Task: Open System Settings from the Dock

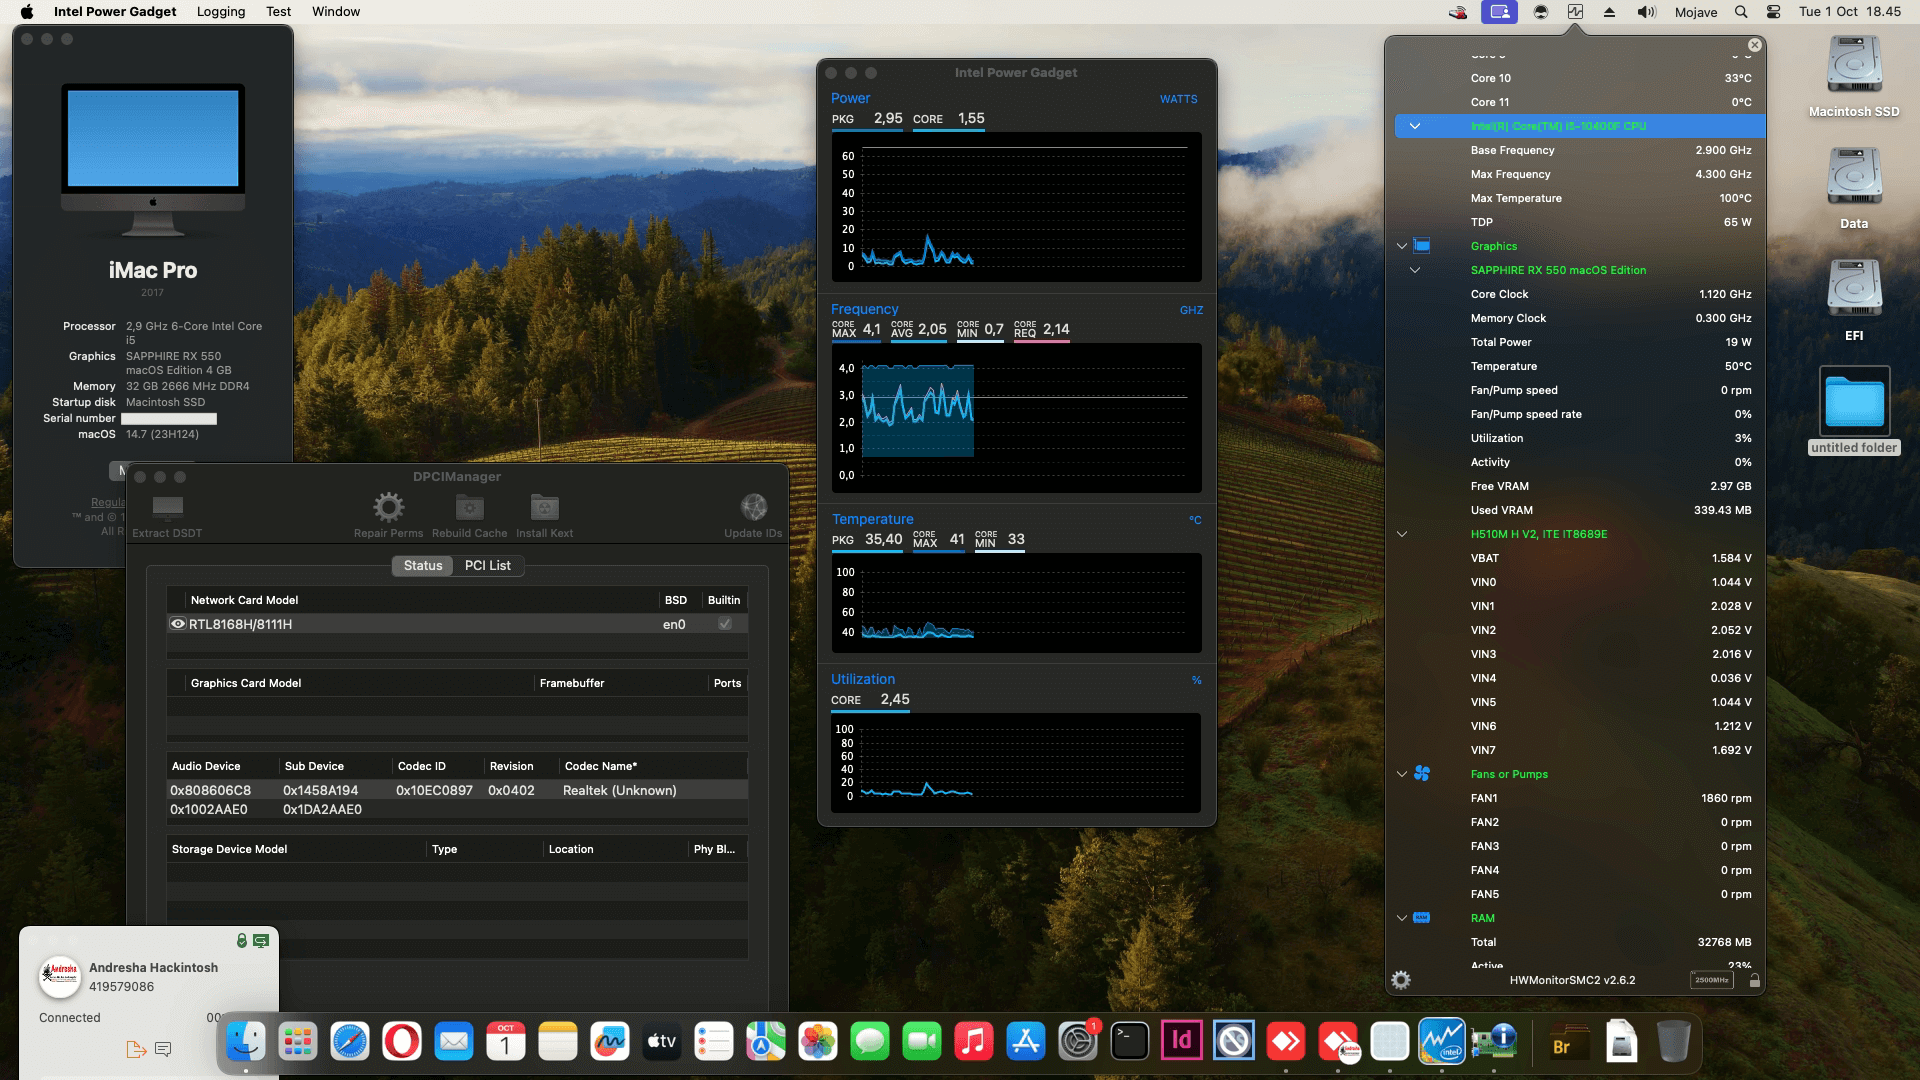Action: 1077,1042
